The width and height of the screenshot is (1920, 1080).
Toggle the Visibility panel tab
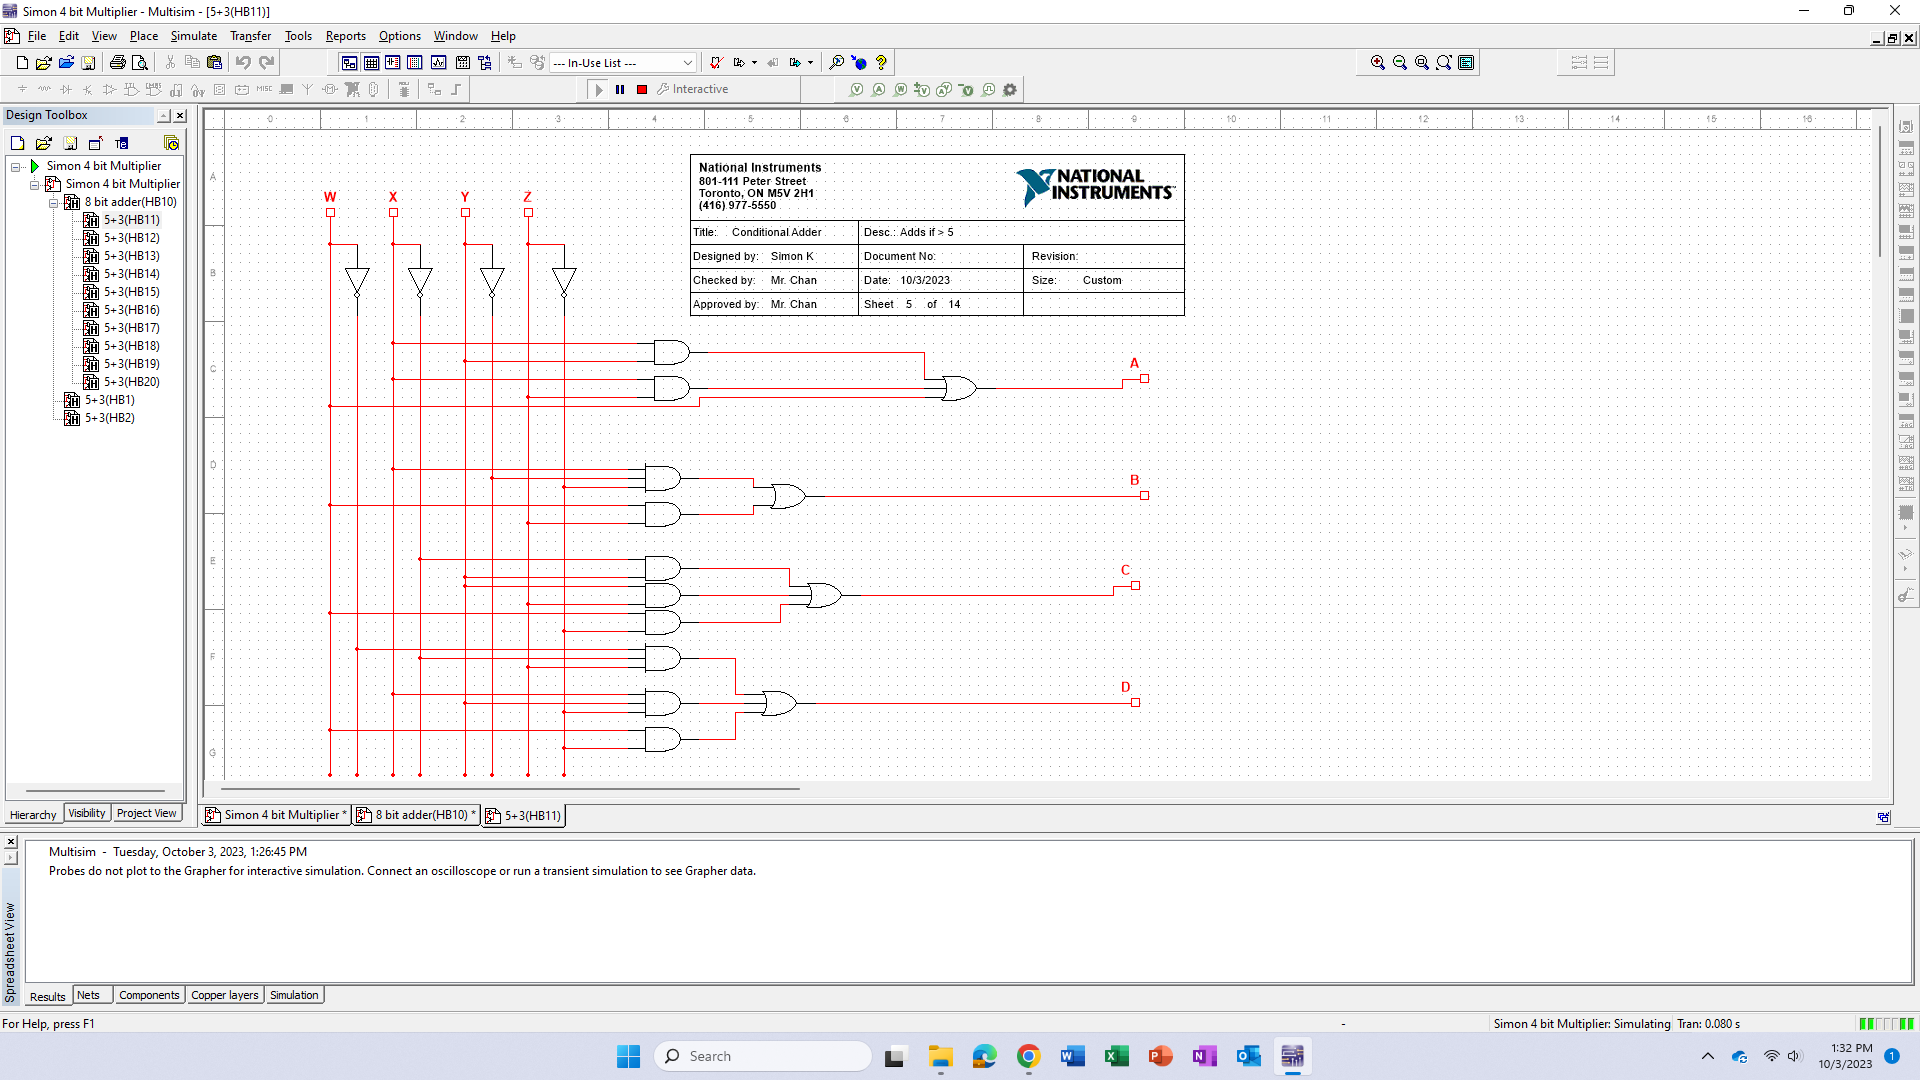[x=87, y=812]
